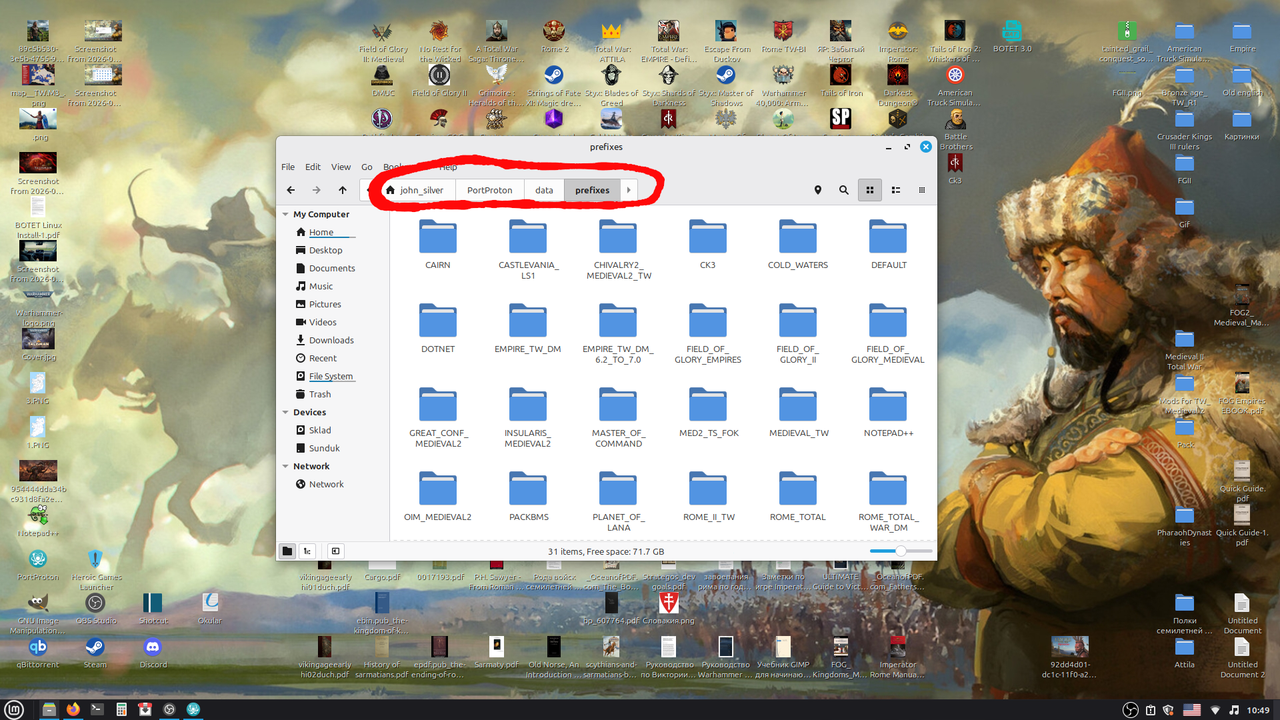The height and width of the screenshot is (720, 1280).
Task: Select the CAIRN folder
Action: 437,244
